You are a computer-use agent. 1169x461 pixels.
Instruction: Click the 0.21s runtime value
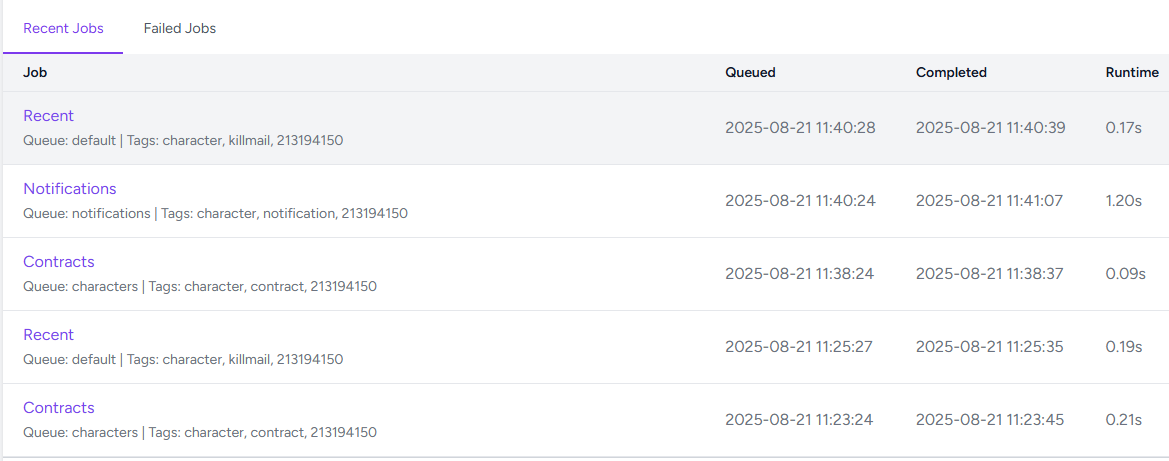click(x=1124, y=420)
